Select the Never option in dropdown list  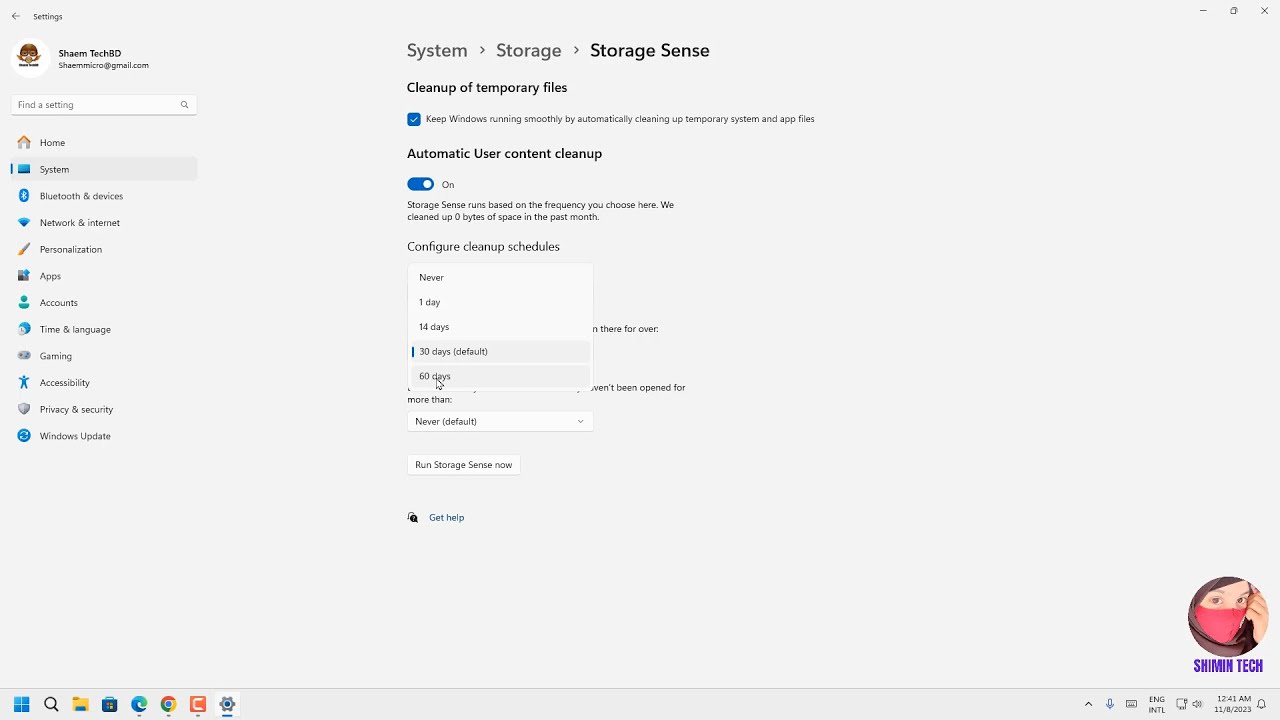[500, 277]
